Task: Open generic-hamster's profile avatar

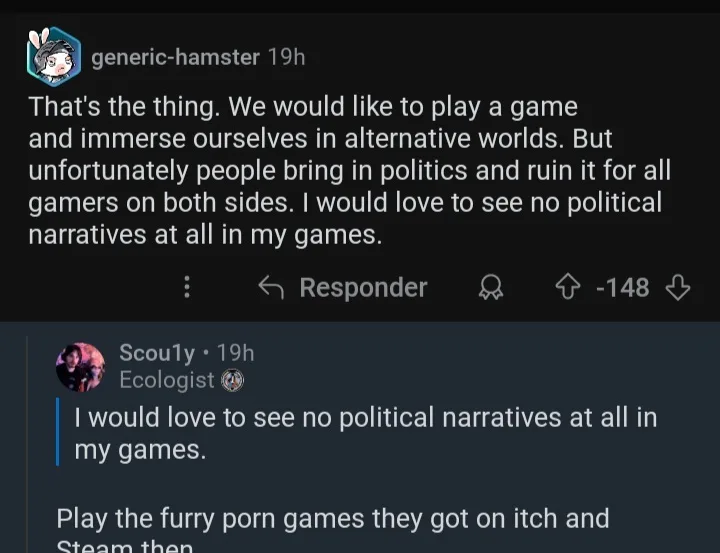Action: pyautogui.click(x=53, y=59)
